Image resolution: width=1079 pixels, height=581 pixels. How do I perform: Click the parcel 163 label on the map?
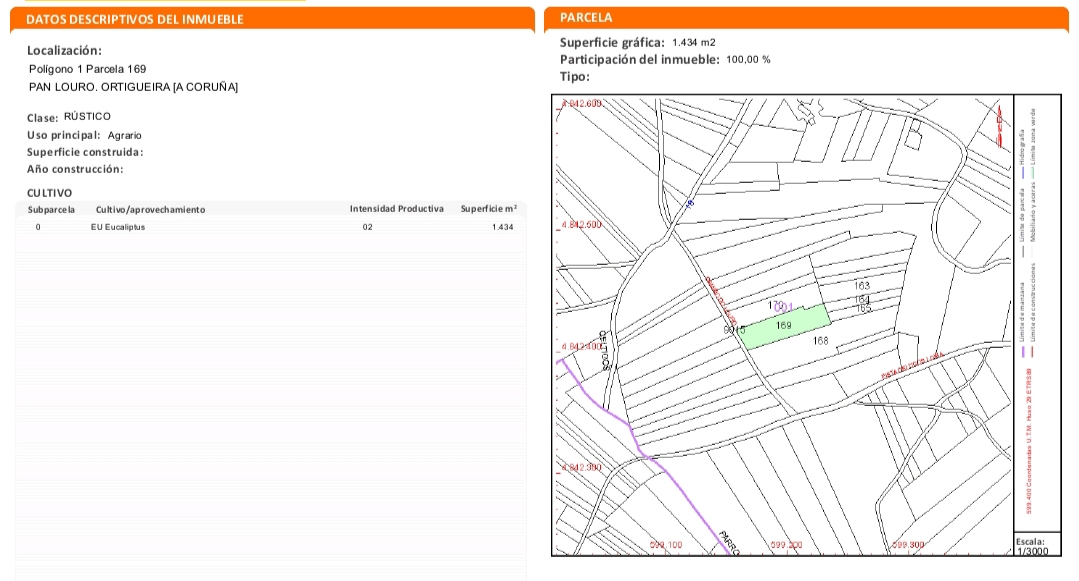tap(863, 287)
